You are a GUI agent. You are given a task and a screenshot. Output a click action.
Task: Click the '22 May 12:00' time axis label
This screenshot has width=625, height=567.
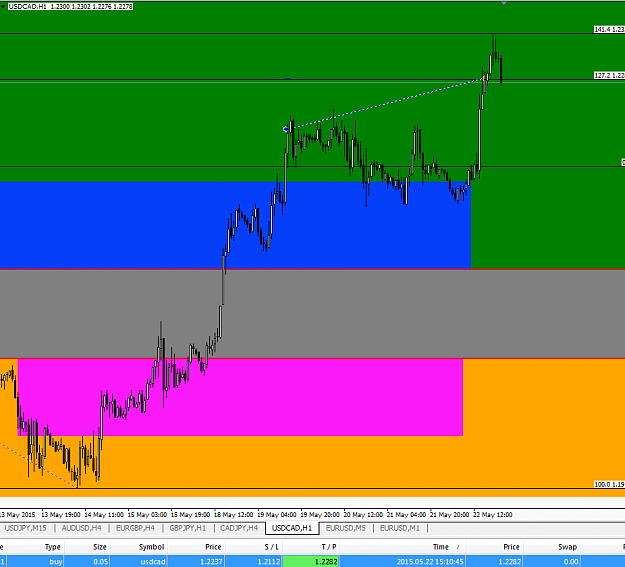tap(493, 515)
